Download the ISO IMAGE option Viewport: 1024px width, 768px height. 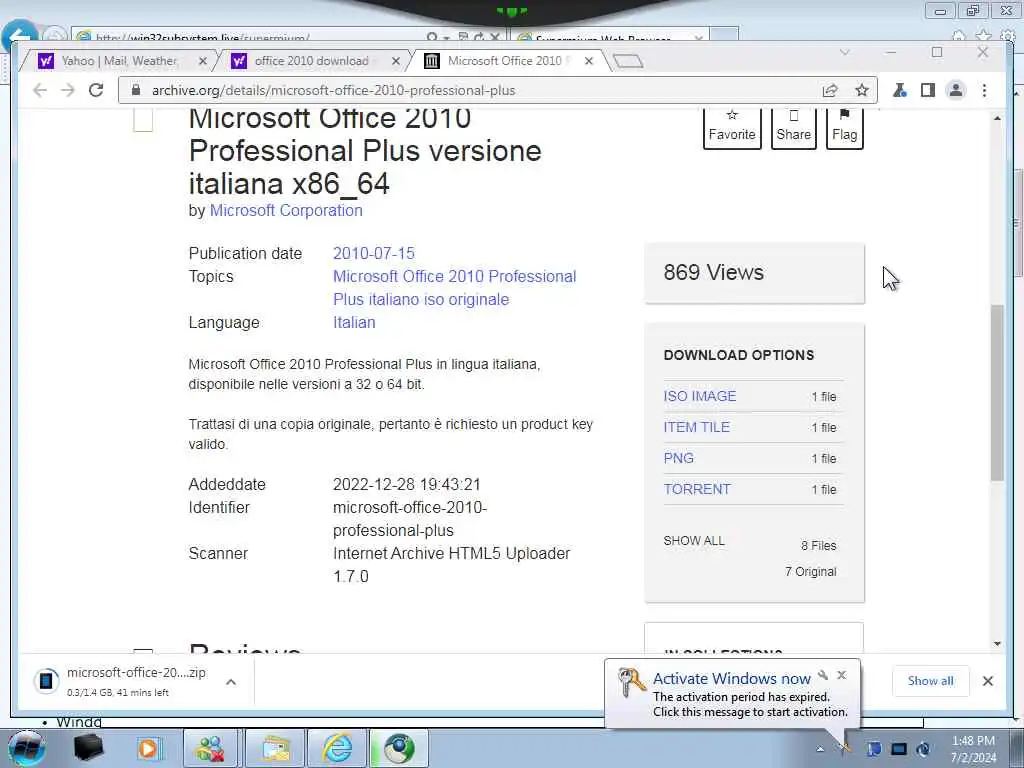coord(699,396)
